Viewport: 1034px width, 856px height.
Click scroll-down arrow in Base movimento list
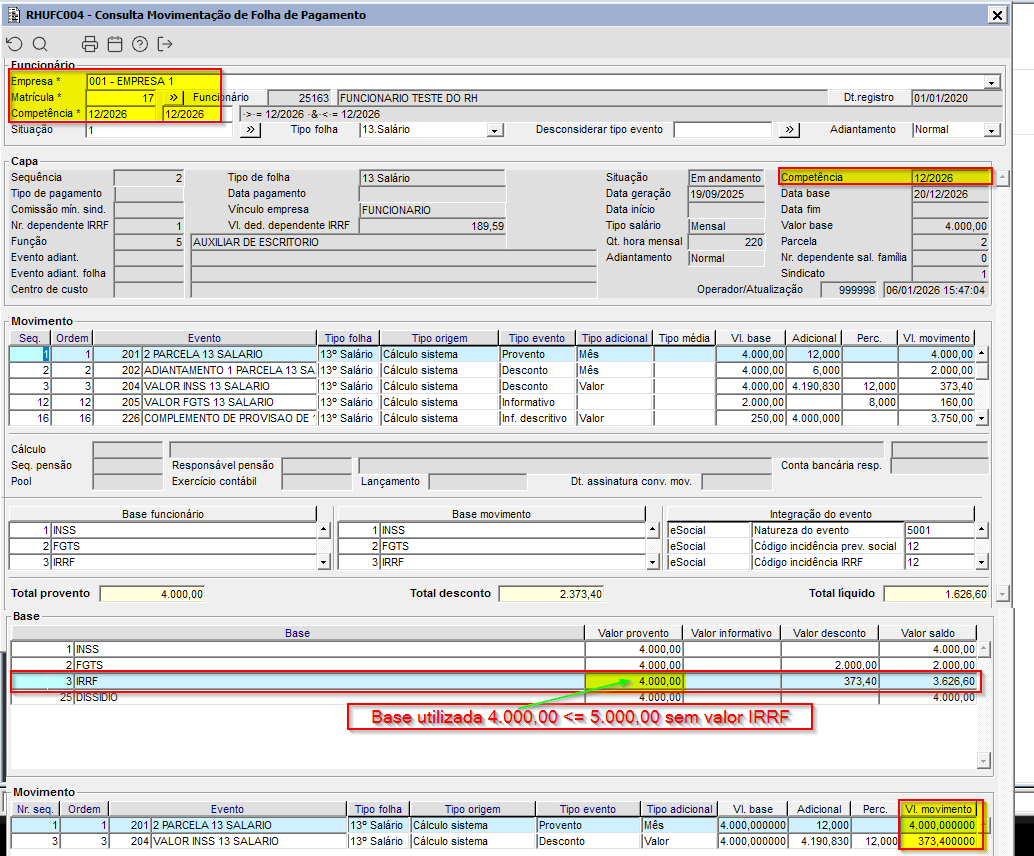[x=652, y=563]
